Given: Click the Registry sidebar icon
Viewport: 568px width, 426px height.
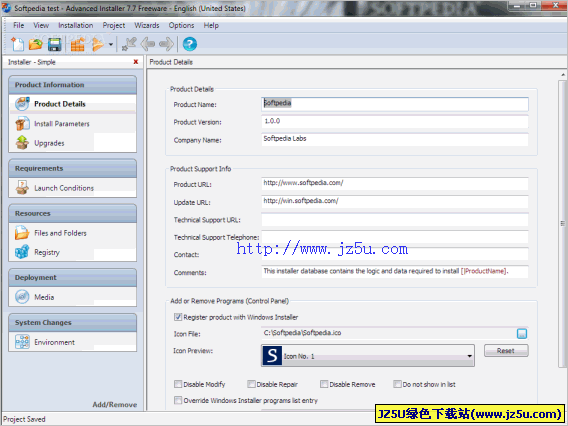Looking at the screenshot, I should [22, 252].
